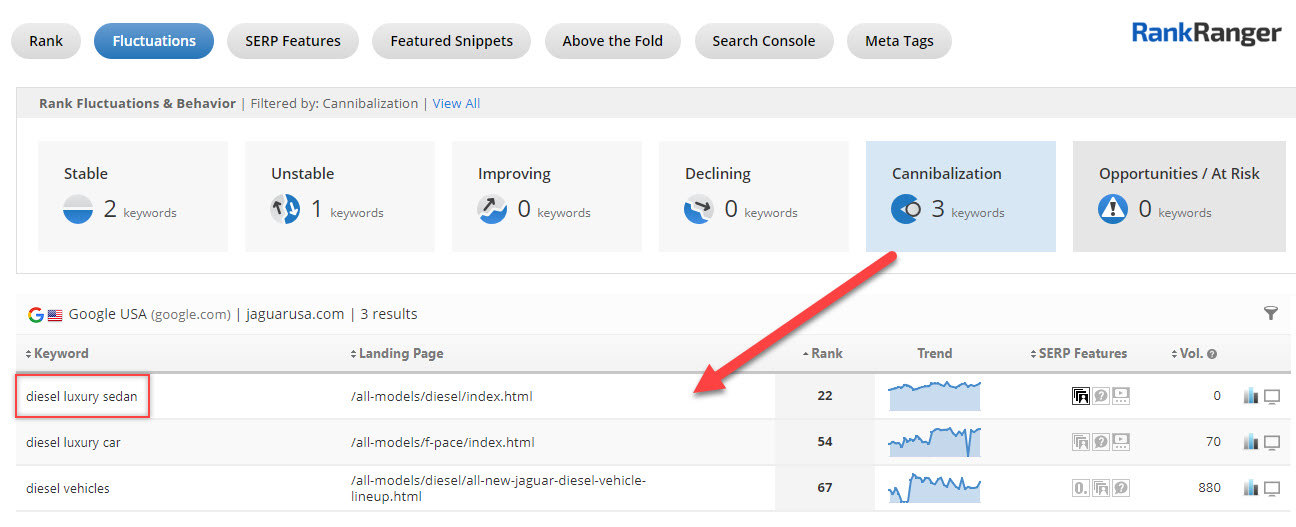1296x527 pixels.
Task: Select the Opportunities / At Risk card
Action: (1178, 196)
